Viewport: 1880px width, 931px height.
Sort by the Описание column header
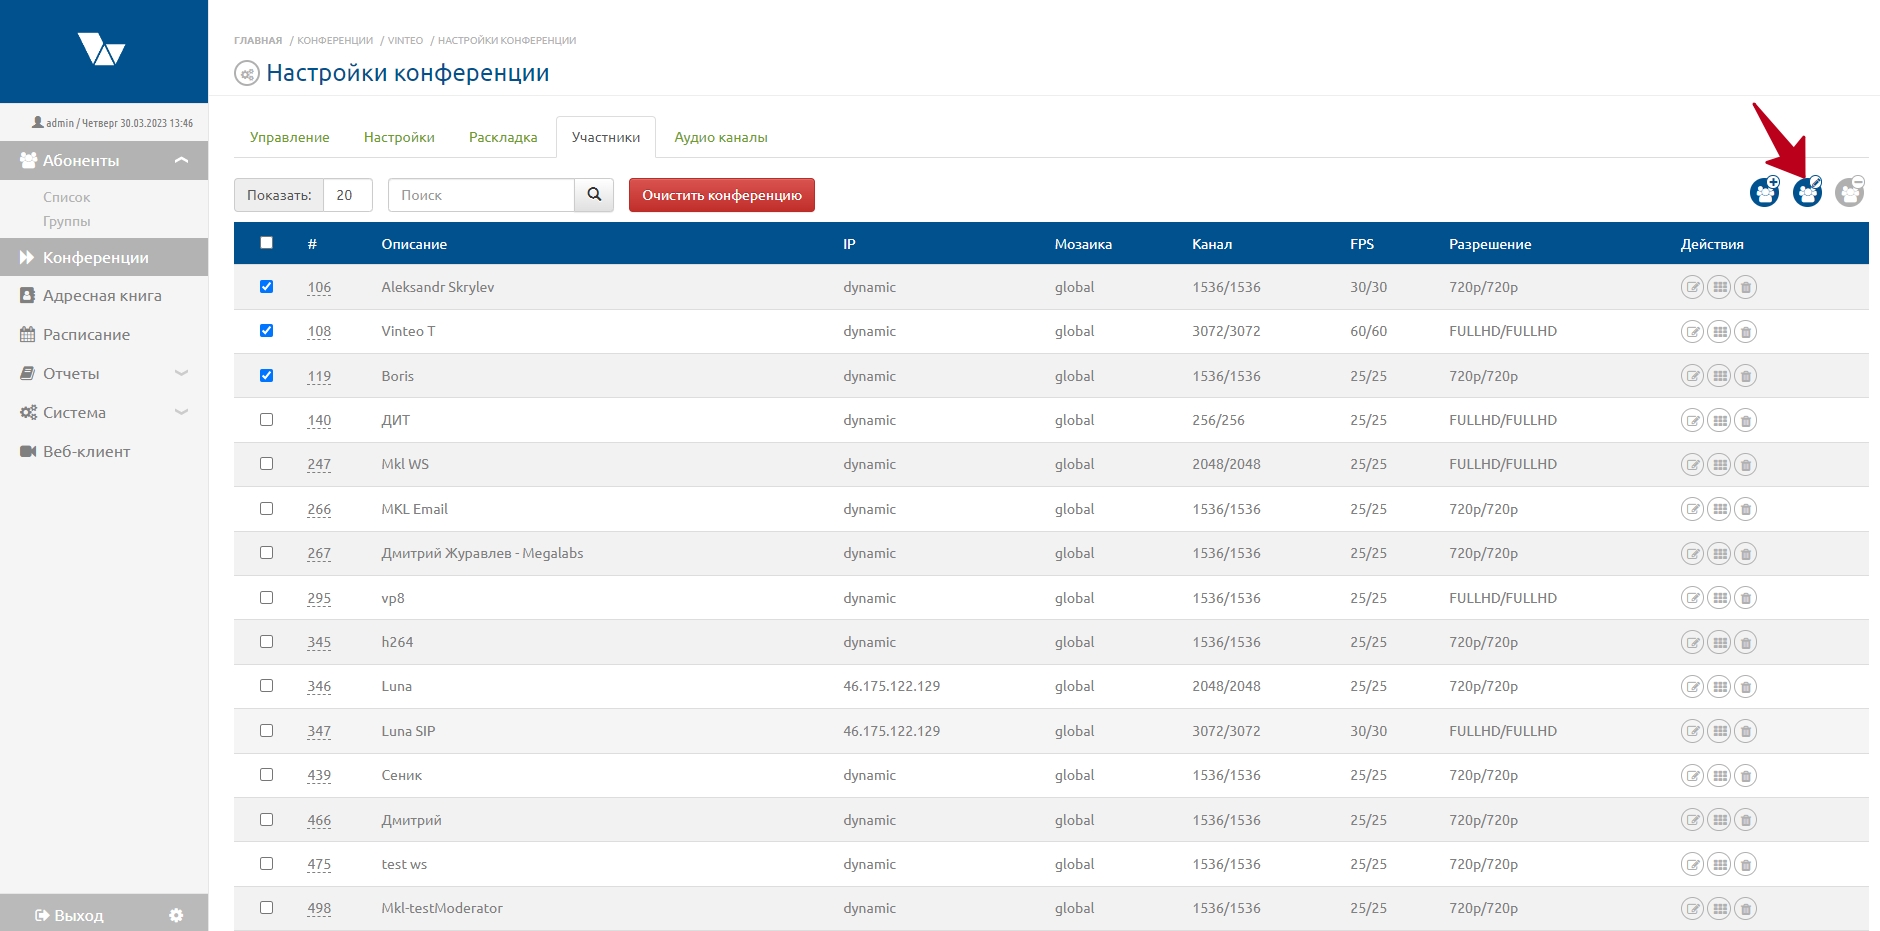coord(414,244)
